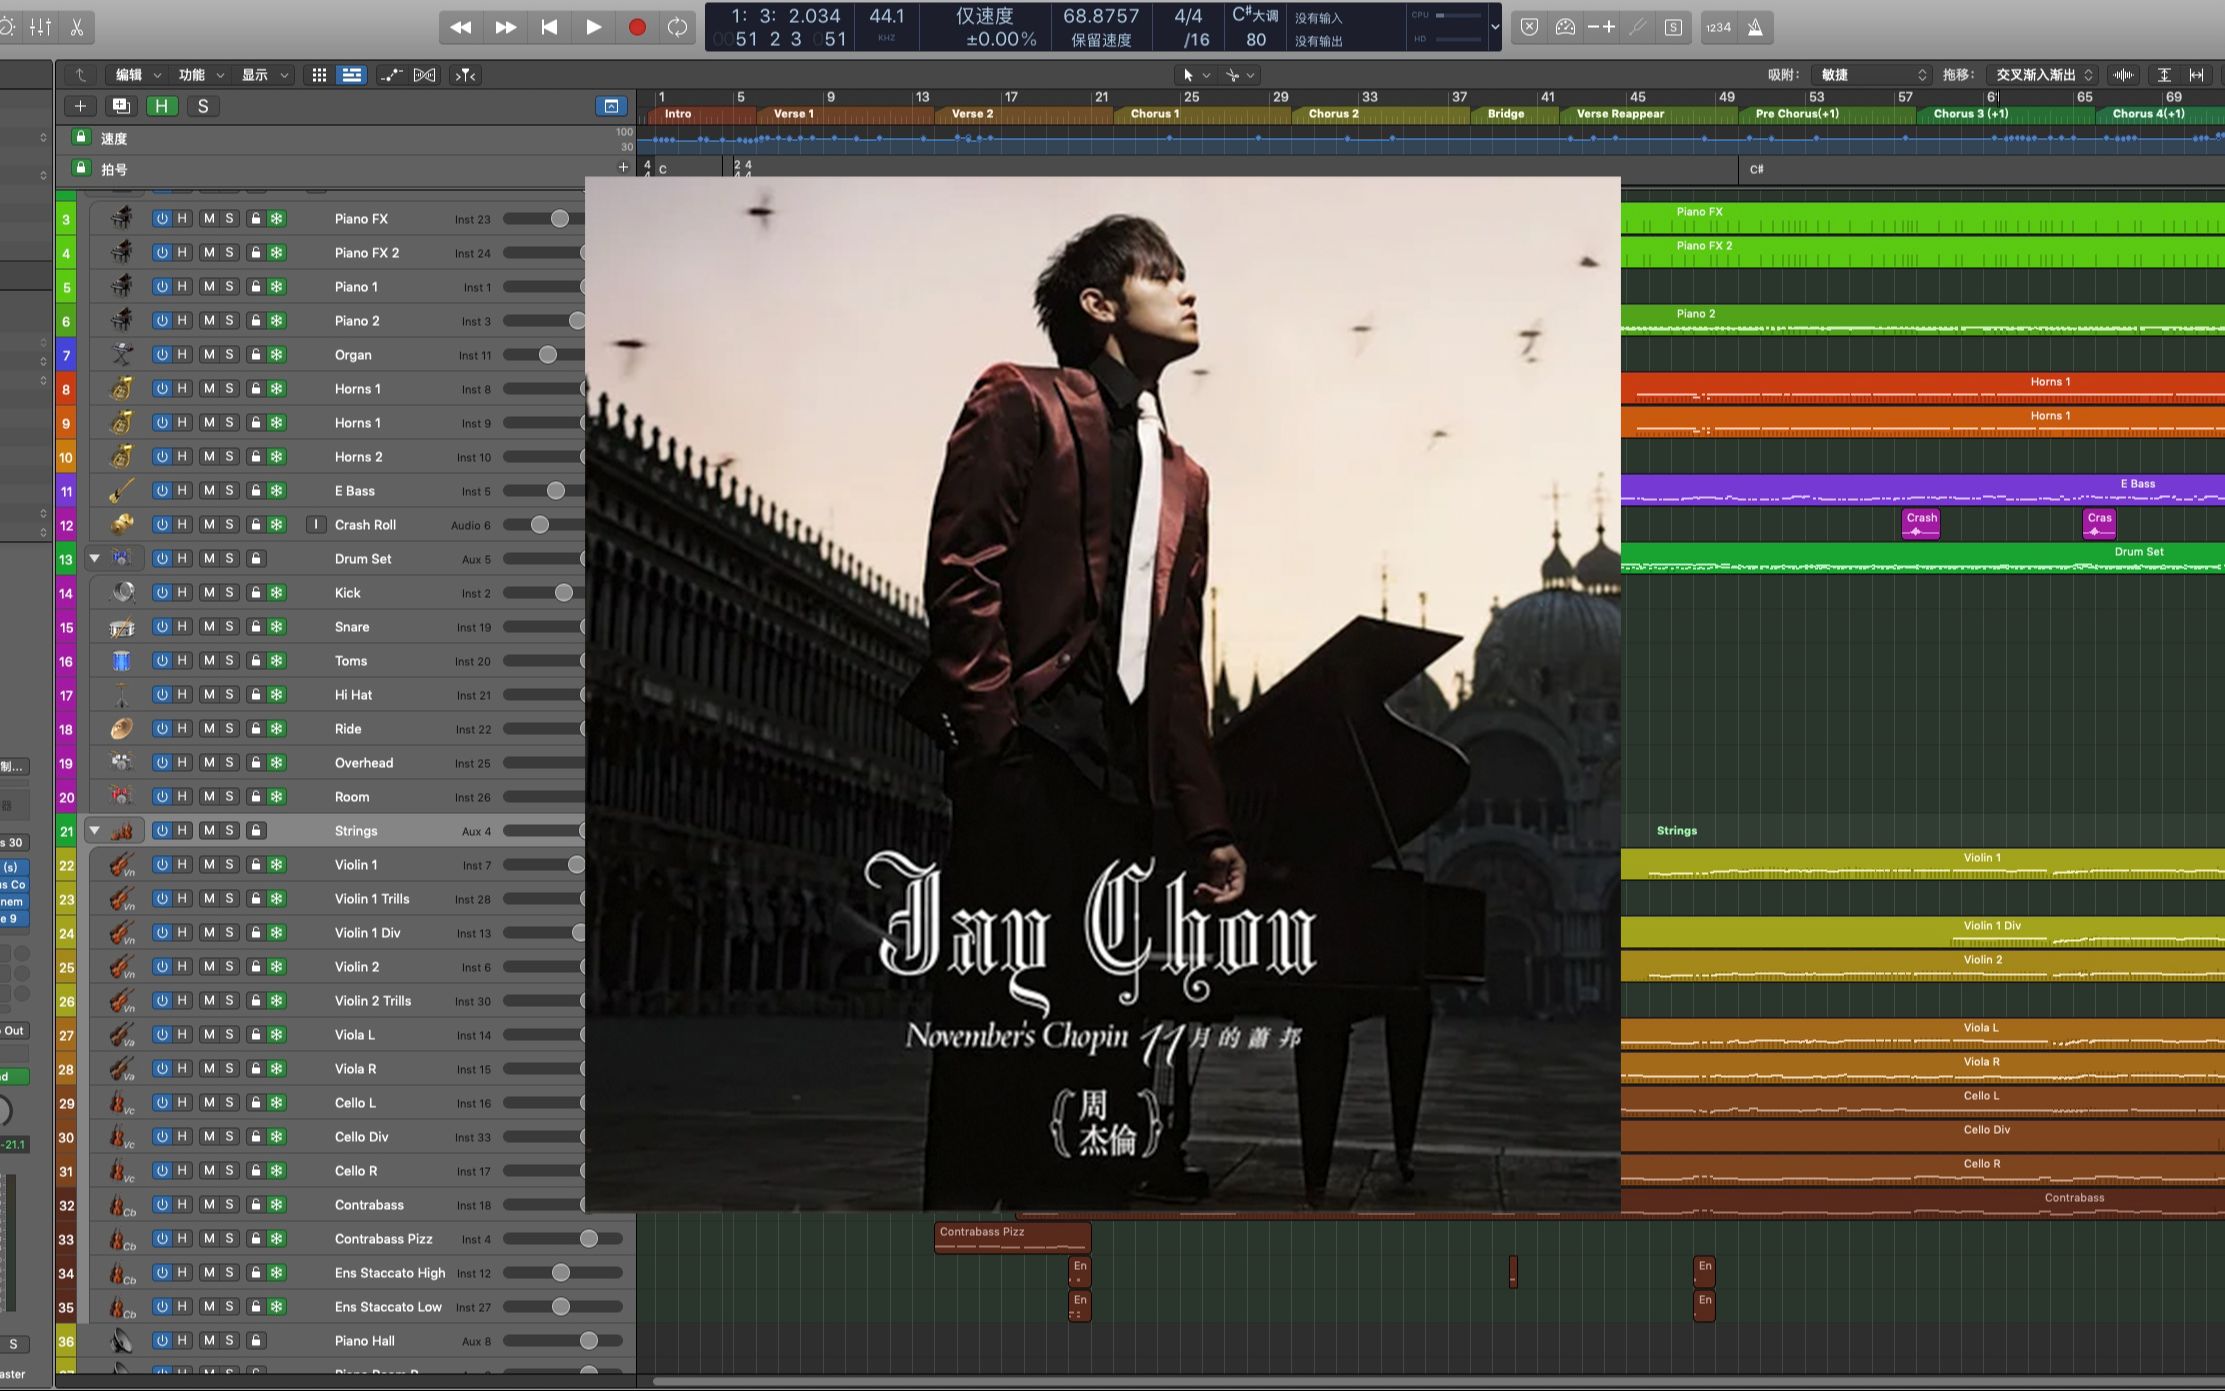Select the Bridge arrangement marker

point(1515,114)
